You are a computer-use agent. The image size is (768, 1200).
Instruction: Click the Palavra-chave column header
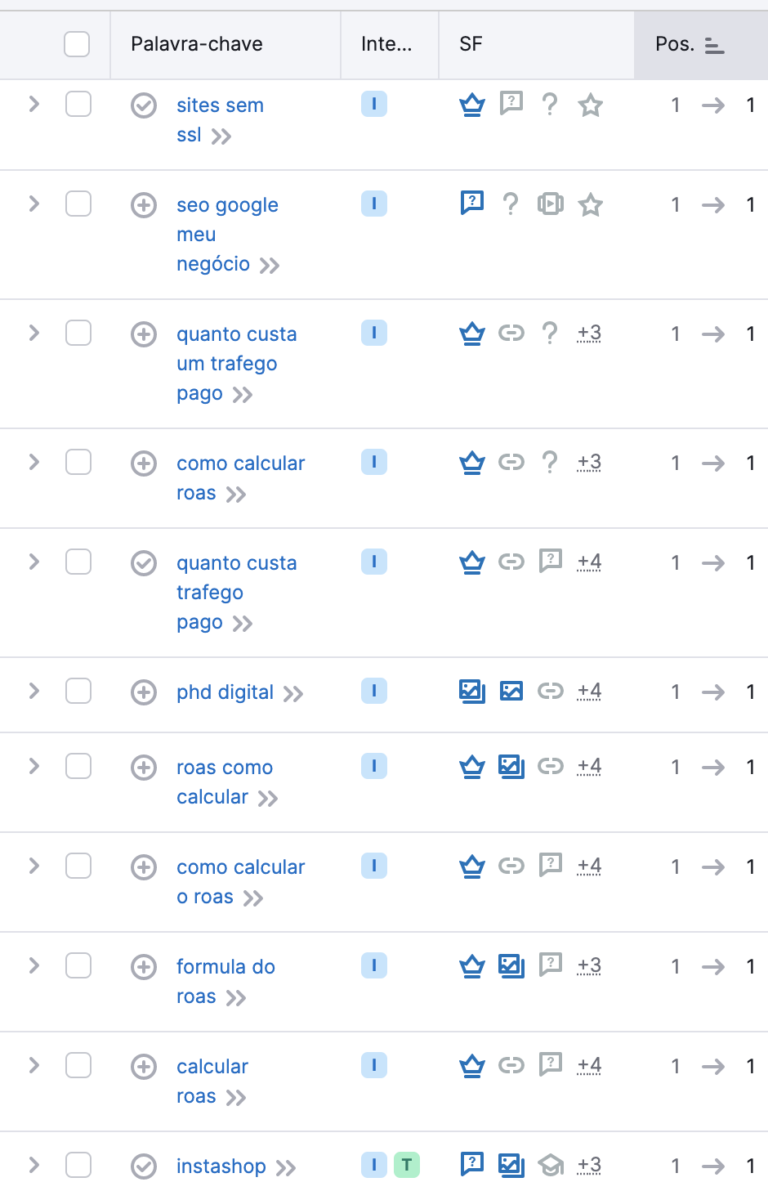tap(197, 44)
